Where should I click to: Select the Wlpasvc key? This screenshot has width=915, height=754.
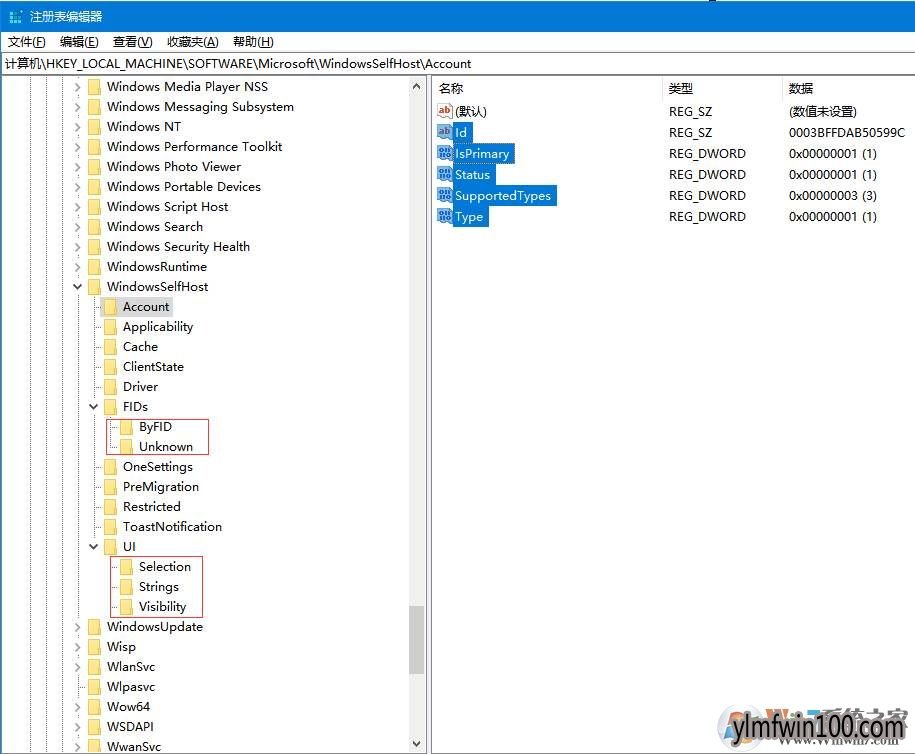pyautogui.click(x=131, y=687)
